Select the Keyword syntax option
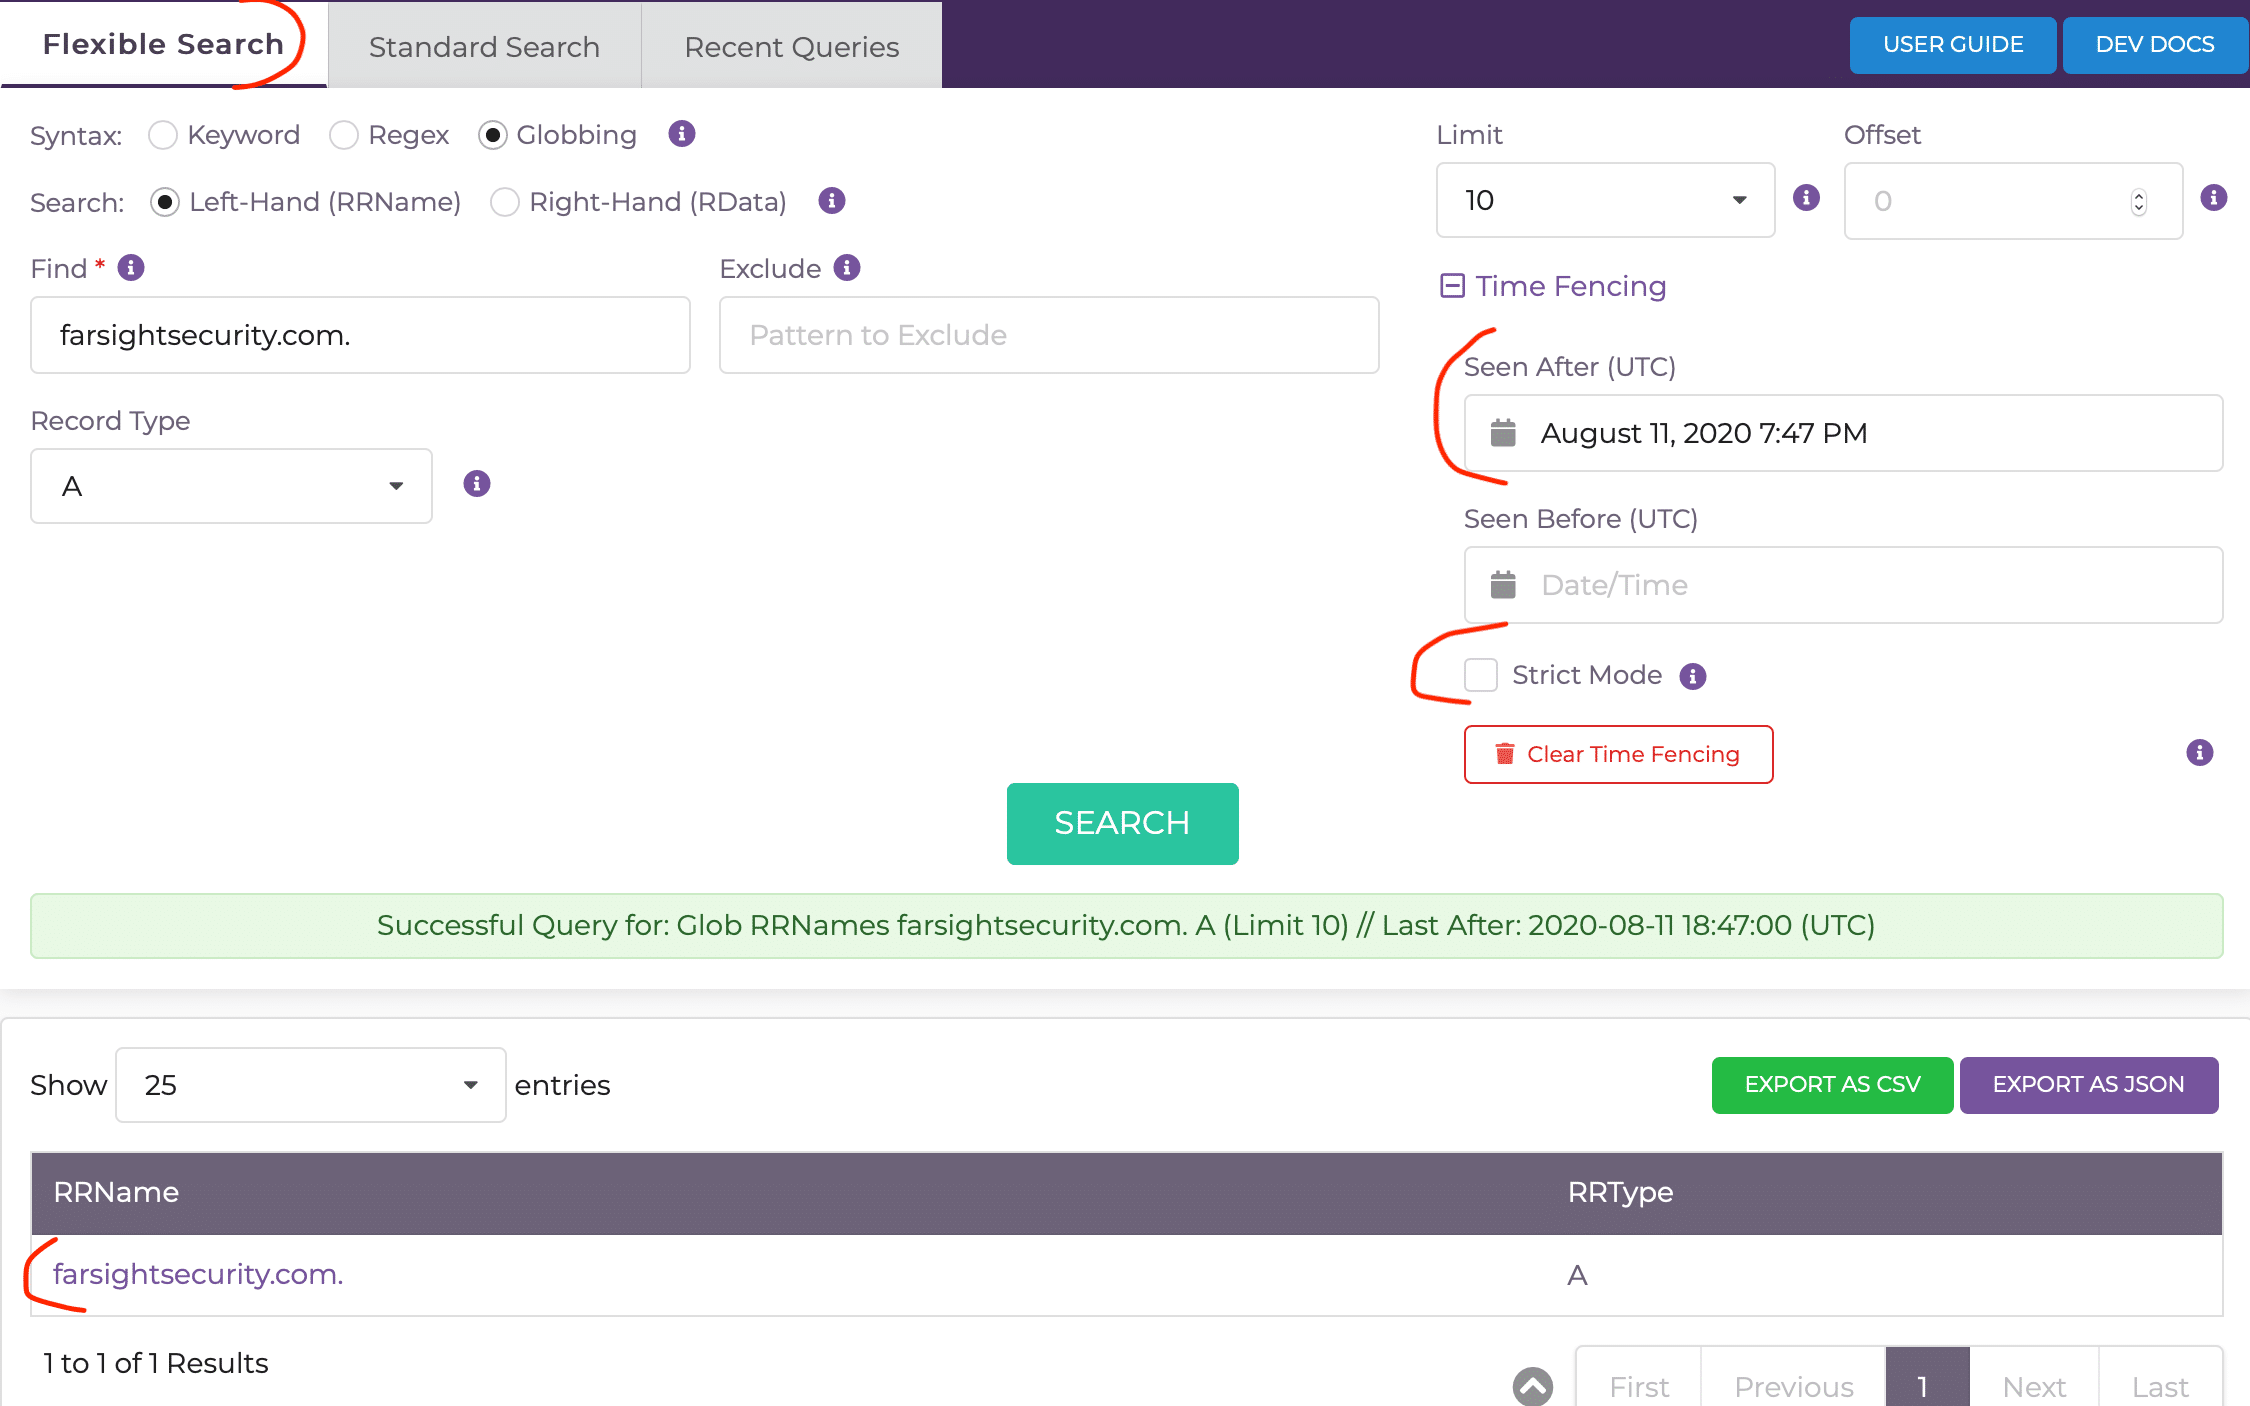 pyautogui.click(x=163, y=135)
